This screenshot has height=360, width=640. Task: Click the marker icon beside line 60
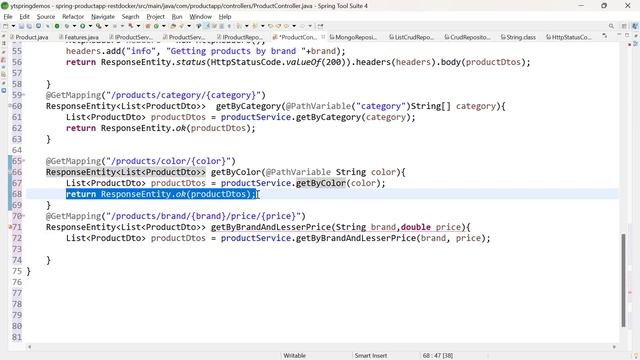10,106
